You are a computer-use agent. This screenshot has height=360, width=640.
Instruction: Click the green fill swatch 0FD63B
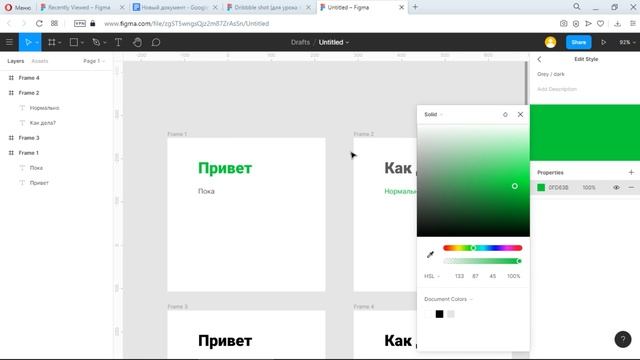[x=541, y=187]
